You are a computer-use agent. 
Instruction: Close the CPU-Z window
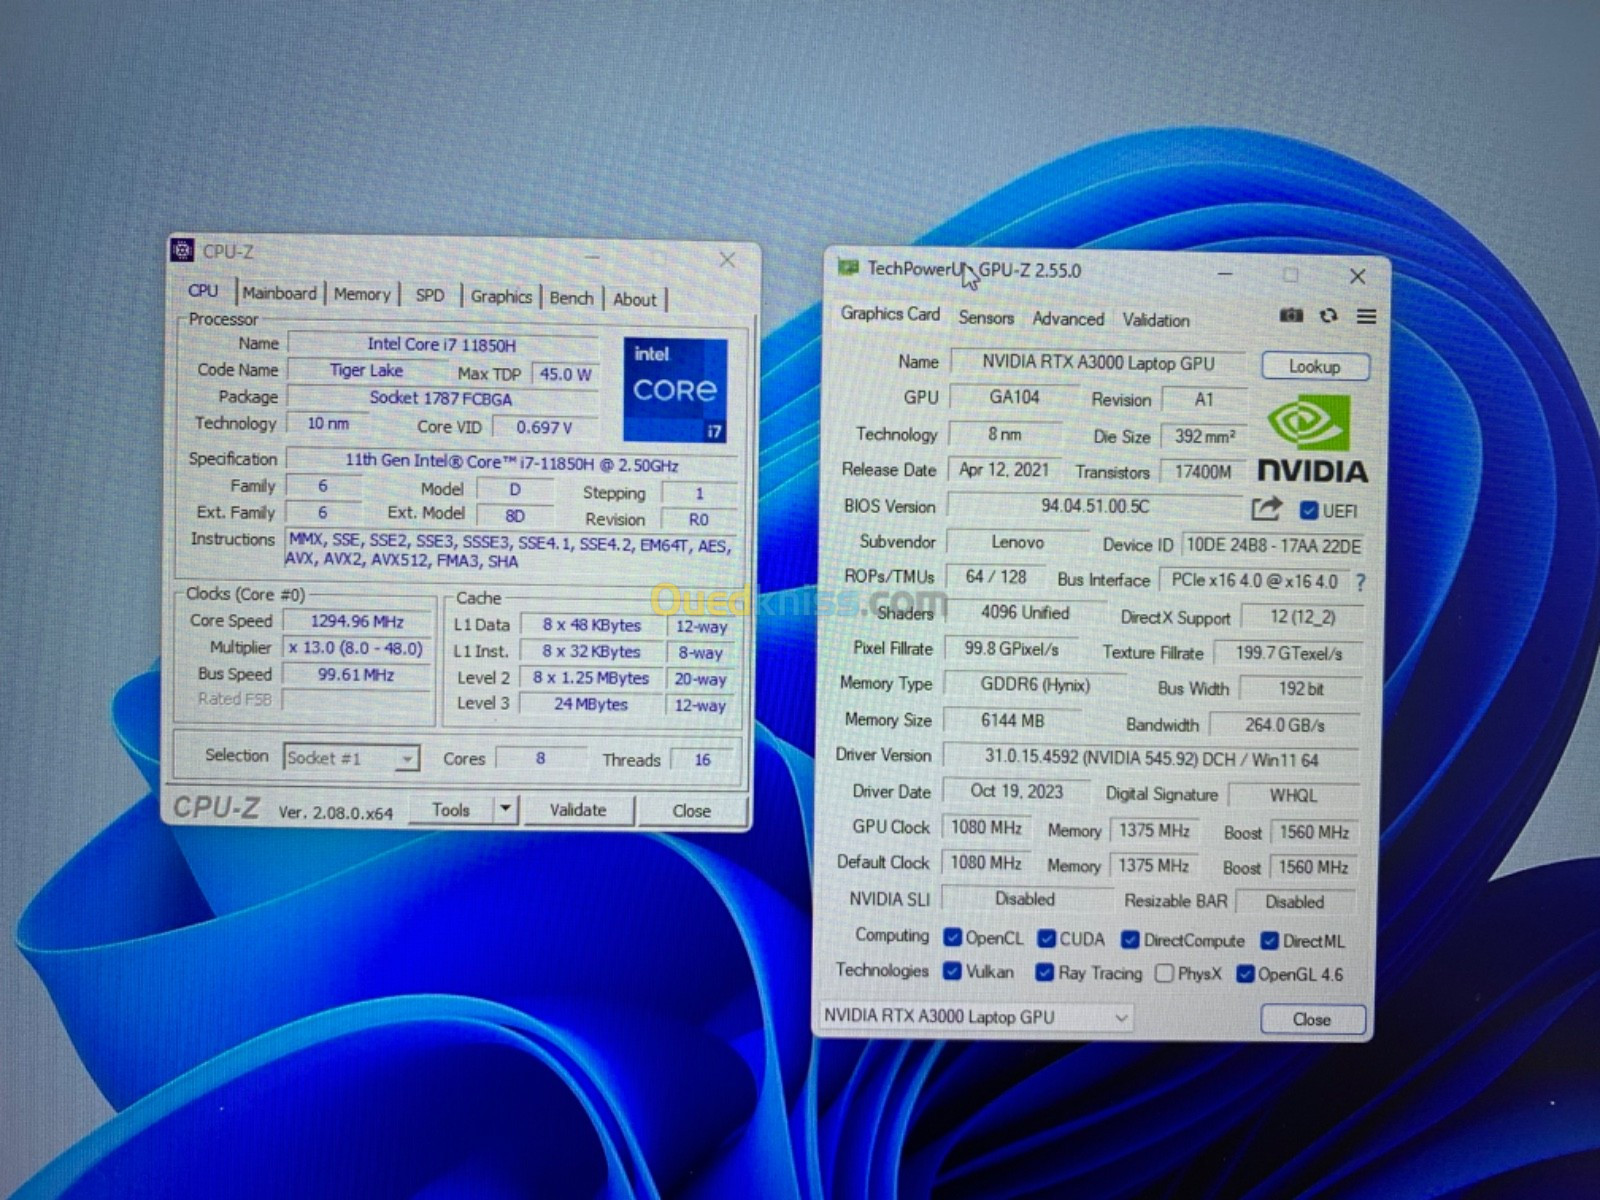(x=728, y=260)
